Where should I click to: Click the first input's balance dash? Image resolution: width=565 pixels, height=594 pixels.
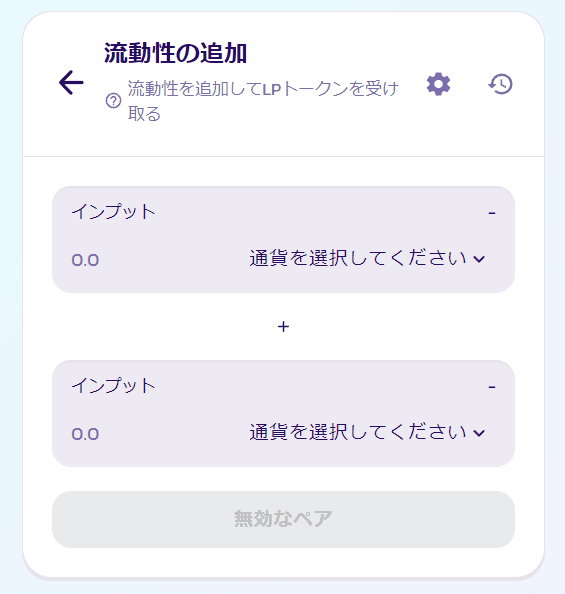(492, 213)
